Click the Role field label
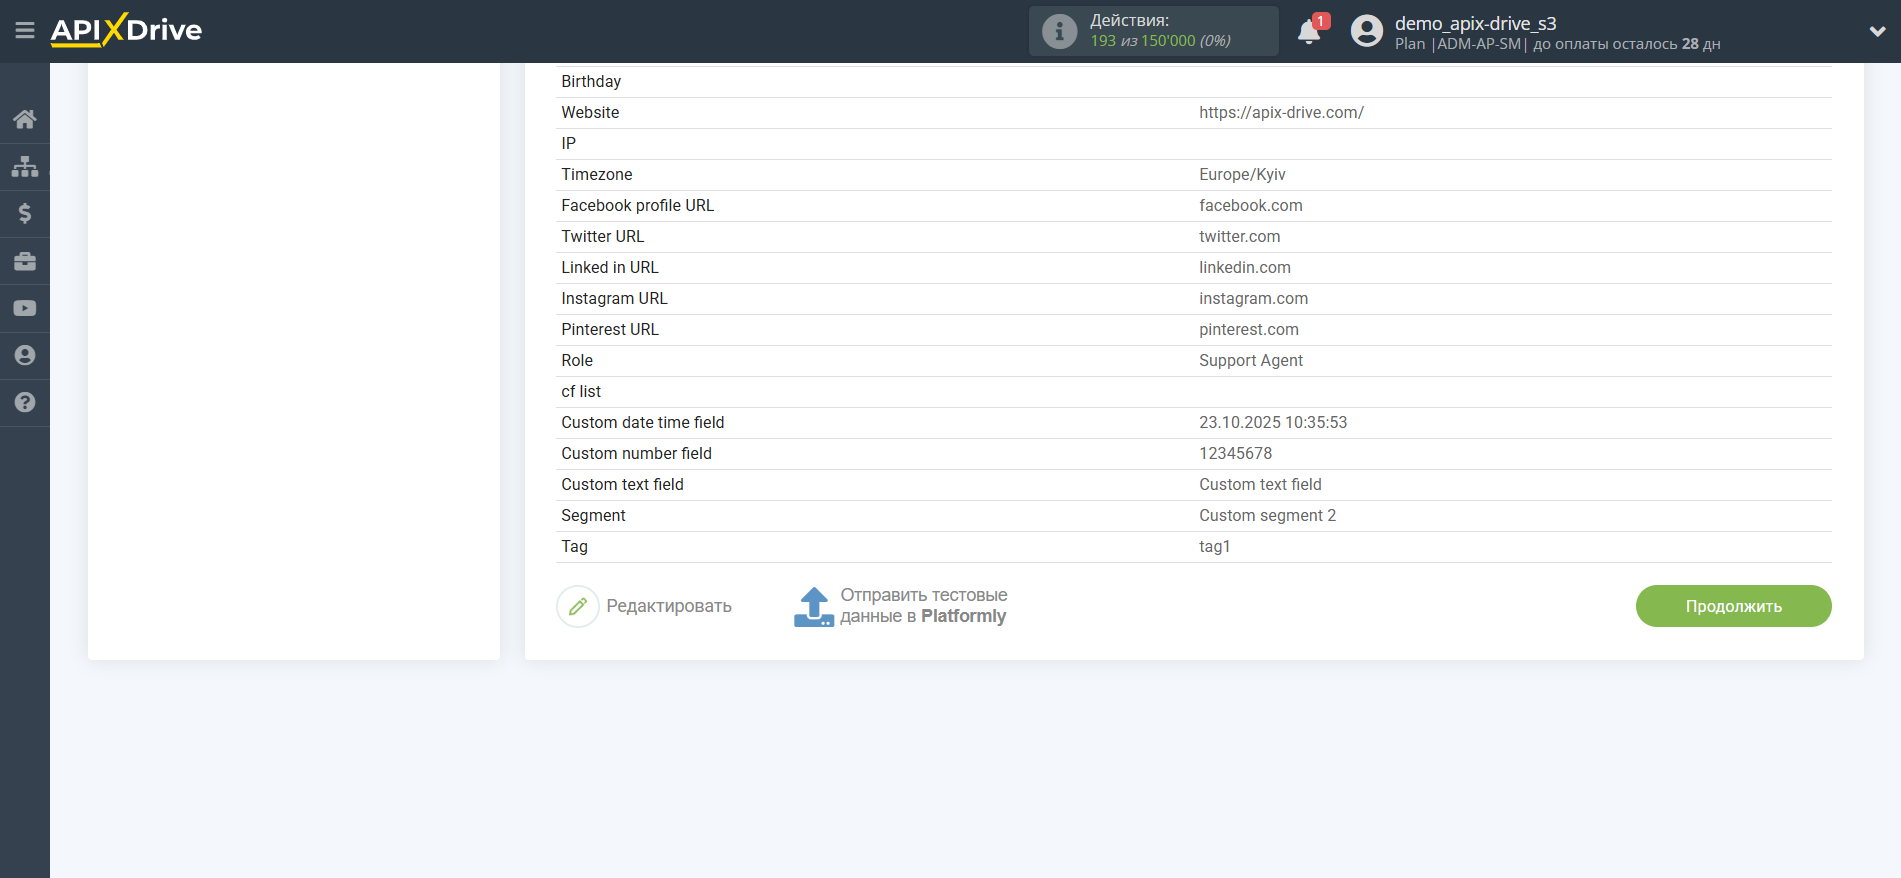 [576, 361]
